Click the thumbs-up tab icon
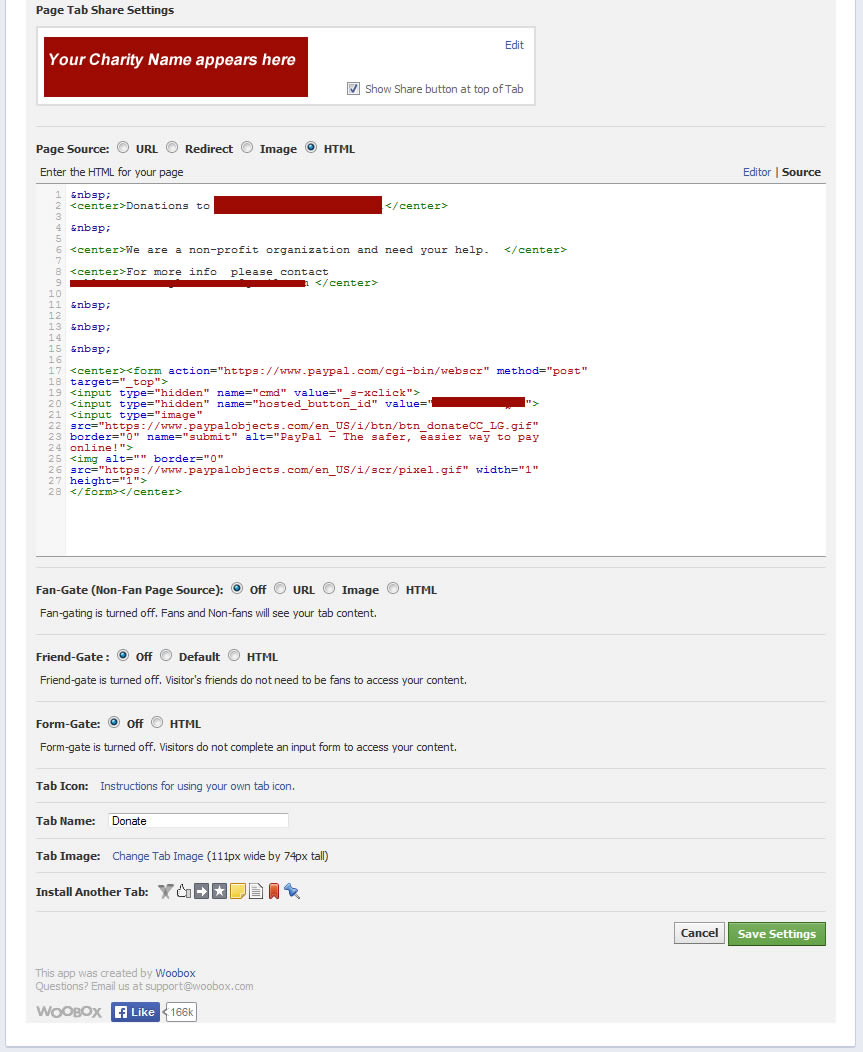Viewport: 863px width, 1052px height. (x=184, y=891)
